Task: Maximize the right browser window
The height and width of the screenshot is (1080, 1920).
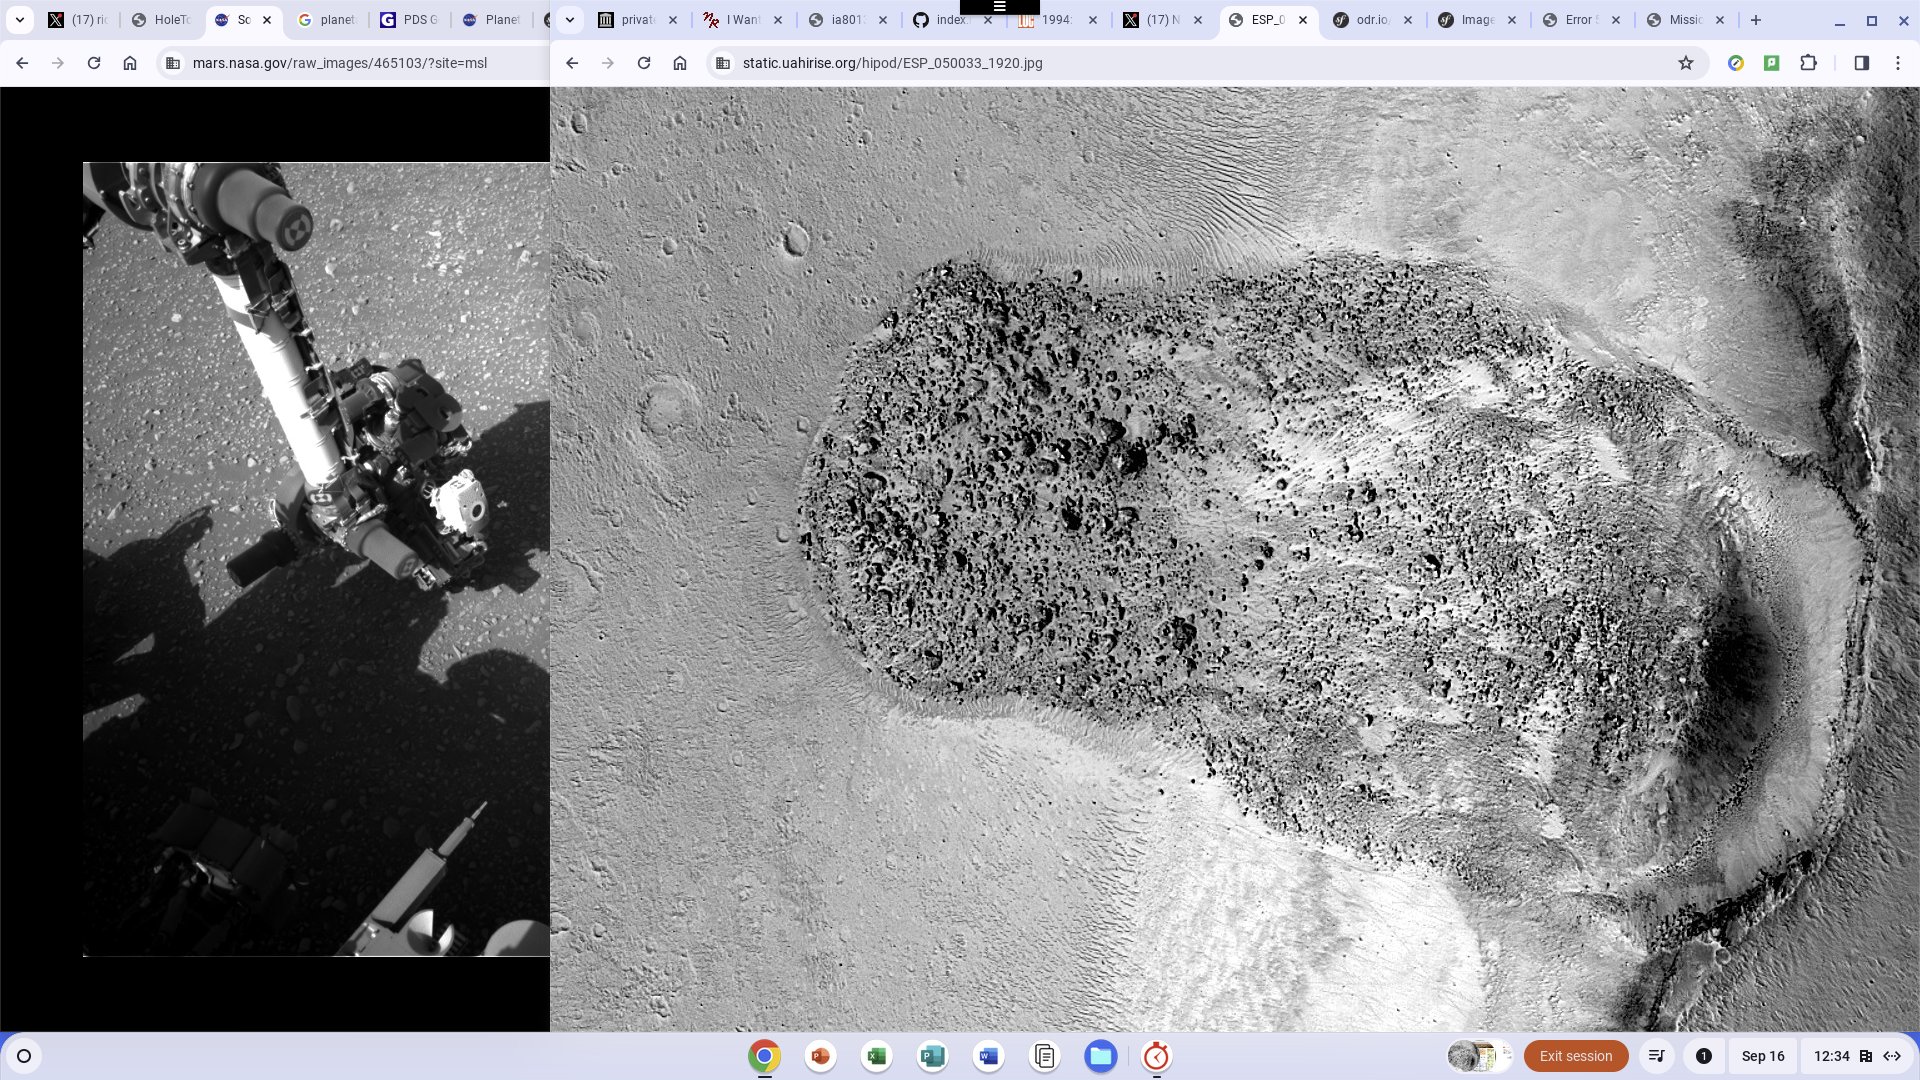Action: (1872, 20)
